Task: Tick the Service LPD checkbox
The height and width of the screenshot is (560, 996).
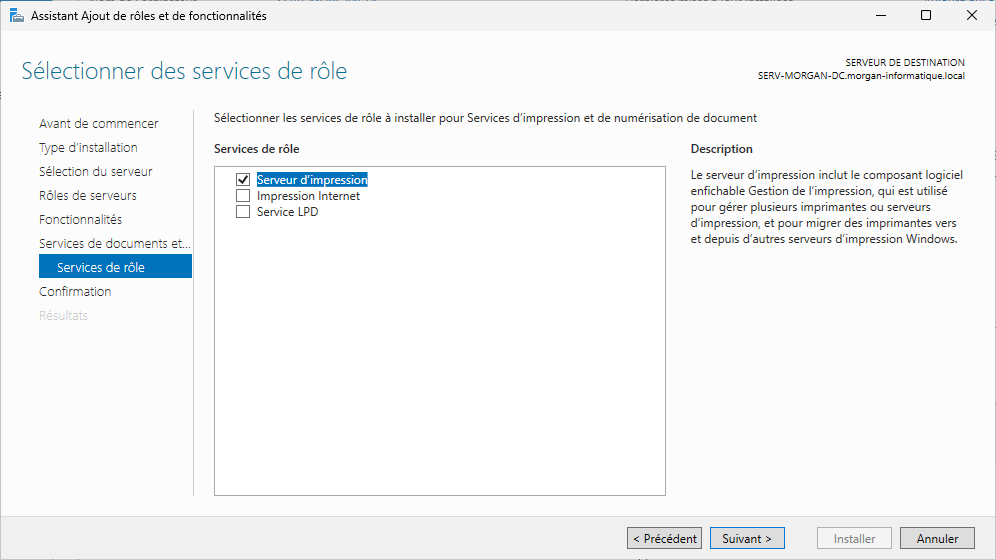Action: pos(242,212)
